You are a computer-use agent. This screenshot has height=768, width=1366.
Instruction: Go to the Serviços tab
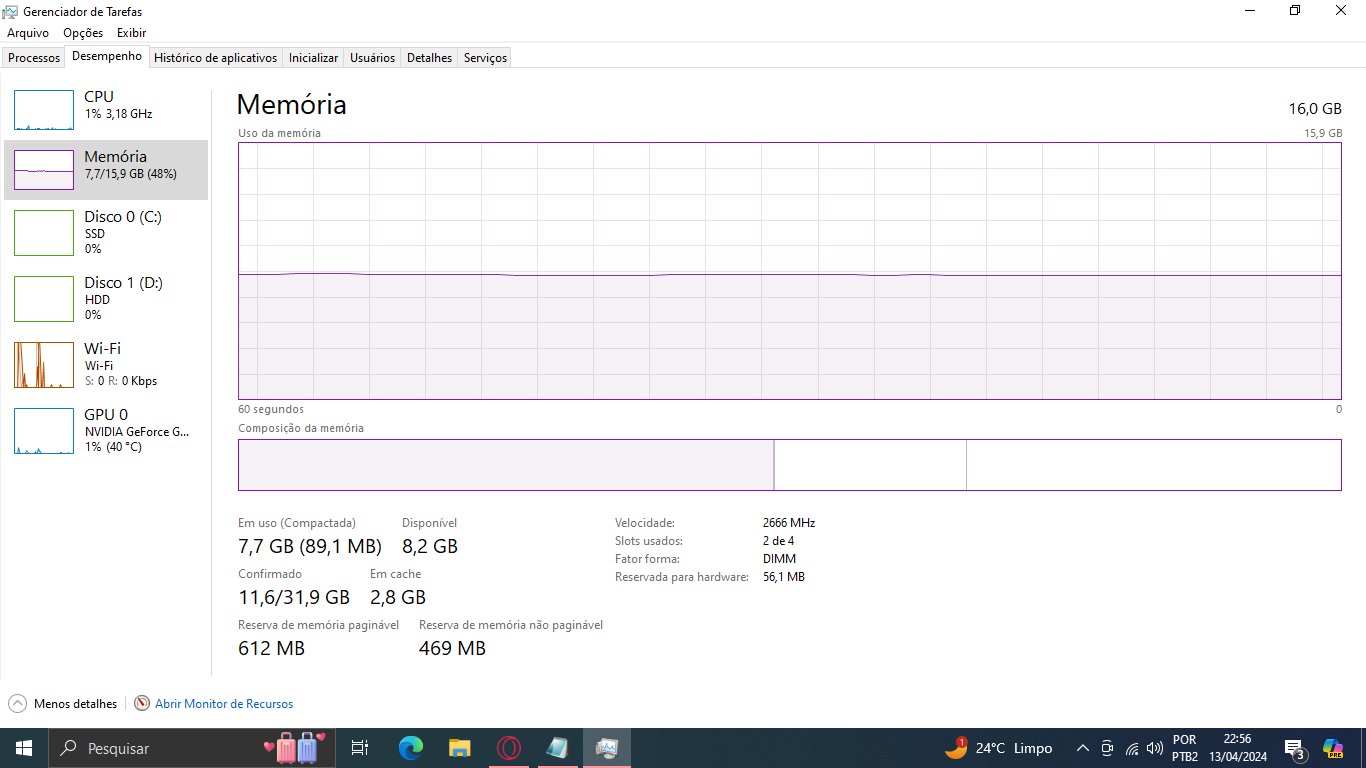(x=485, y=58)
